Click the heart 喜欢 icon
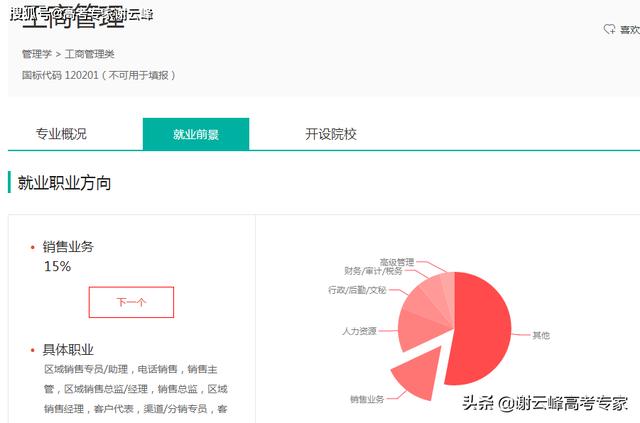This screenshot has height=423, width=640. coord(609,29)
